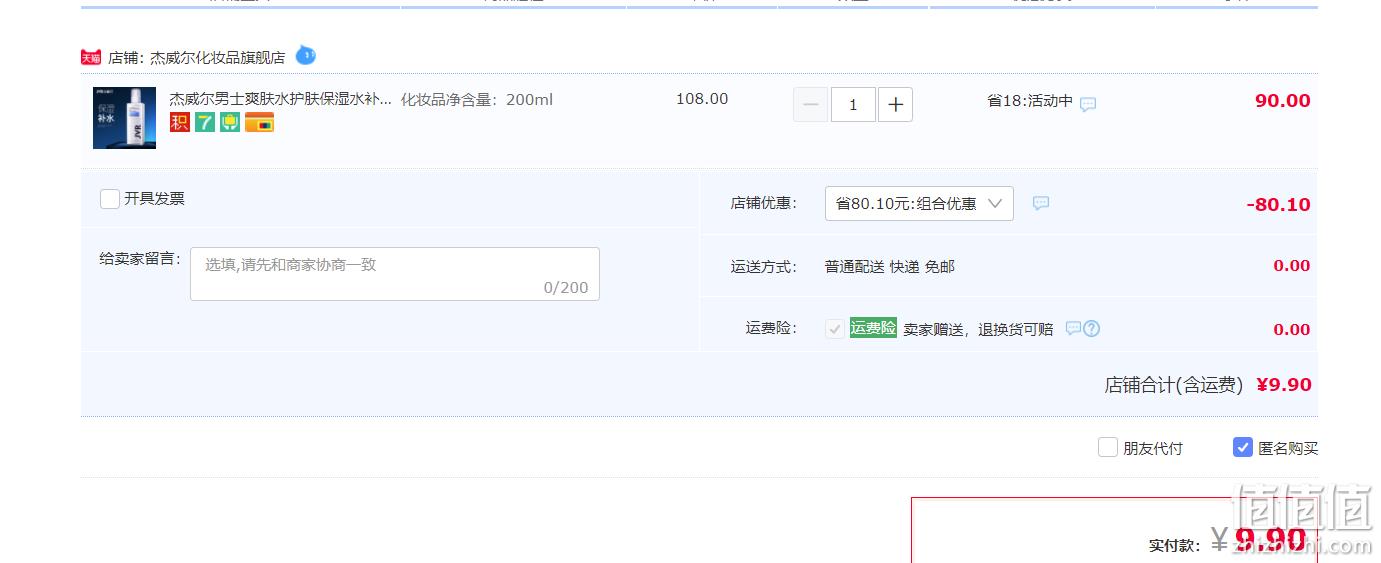Screen dimensions: 1381x563
Task: Click the 普通配送 快递 免邮 shipping text
Action: click(890, 266)
